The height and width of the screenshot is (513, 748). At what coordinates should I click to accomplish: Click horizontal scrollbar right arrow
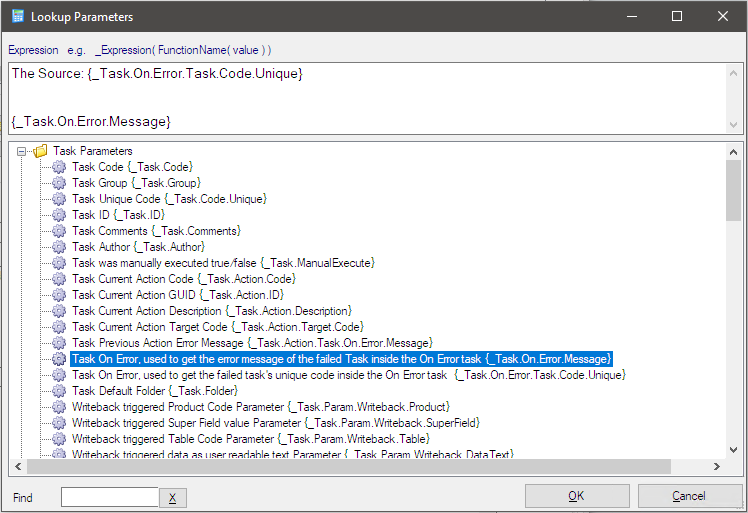[x=717, y=466]
